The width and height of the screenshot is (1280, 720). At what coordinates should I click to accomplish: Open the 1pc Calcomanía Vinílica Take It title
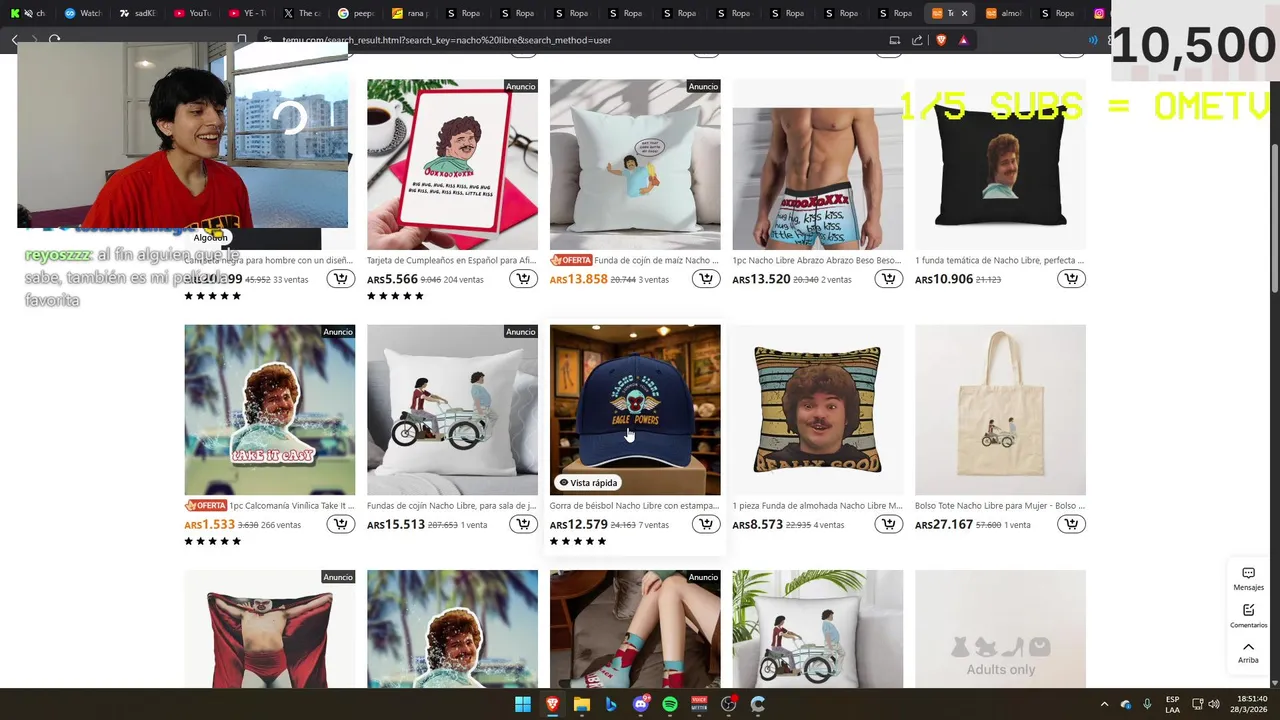point(292,506)
